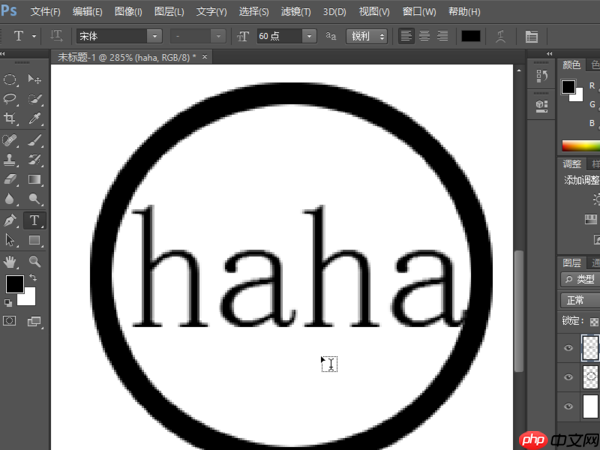Select the Rectangle shape tool
Viewport: 600px width, 450px height.
click(x=34, y=240)
